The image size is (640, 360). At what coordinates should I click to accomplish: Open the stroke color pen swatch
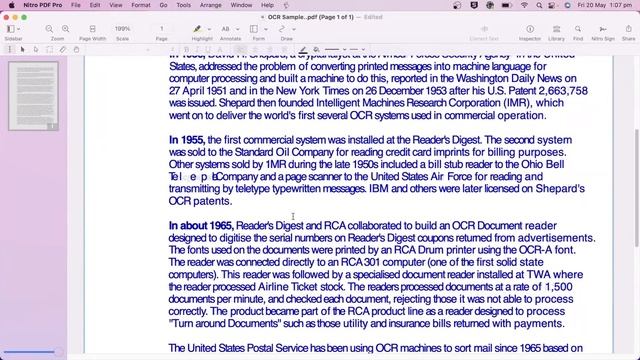(x=303, y=49)
